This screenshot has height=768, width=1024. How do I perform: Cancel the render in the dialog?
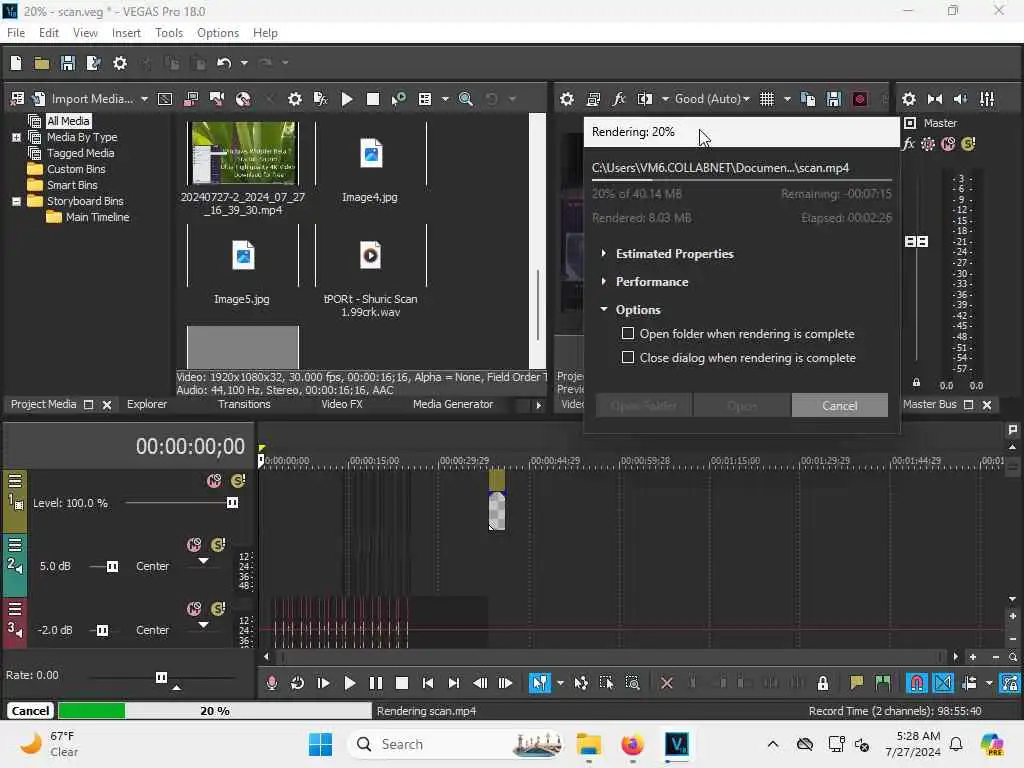coord(840,406)
